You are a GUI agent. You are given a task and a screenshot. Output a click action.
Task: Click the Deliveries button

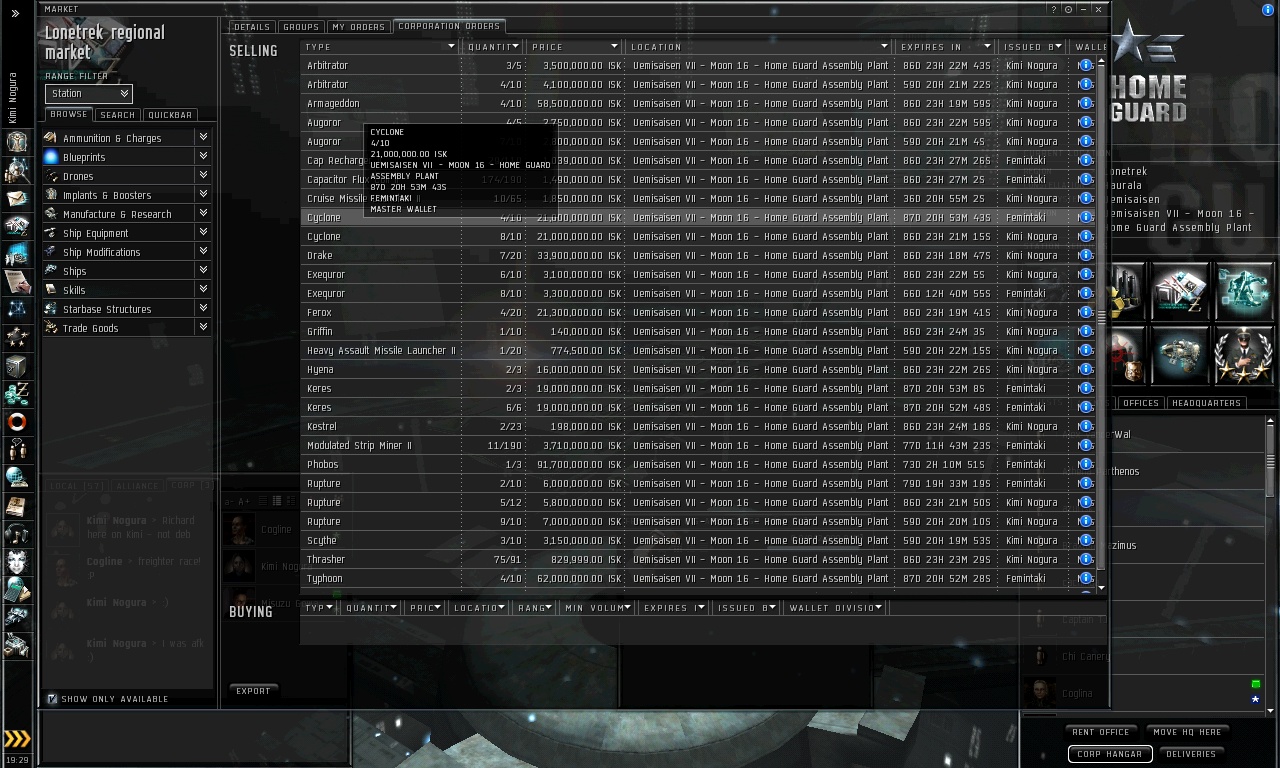tap(1191, 754)
